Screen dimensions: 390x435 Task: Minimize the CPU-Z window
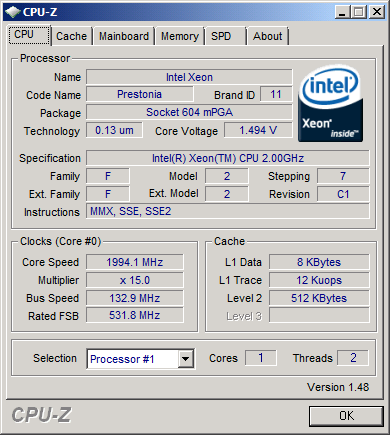(342, 12)
